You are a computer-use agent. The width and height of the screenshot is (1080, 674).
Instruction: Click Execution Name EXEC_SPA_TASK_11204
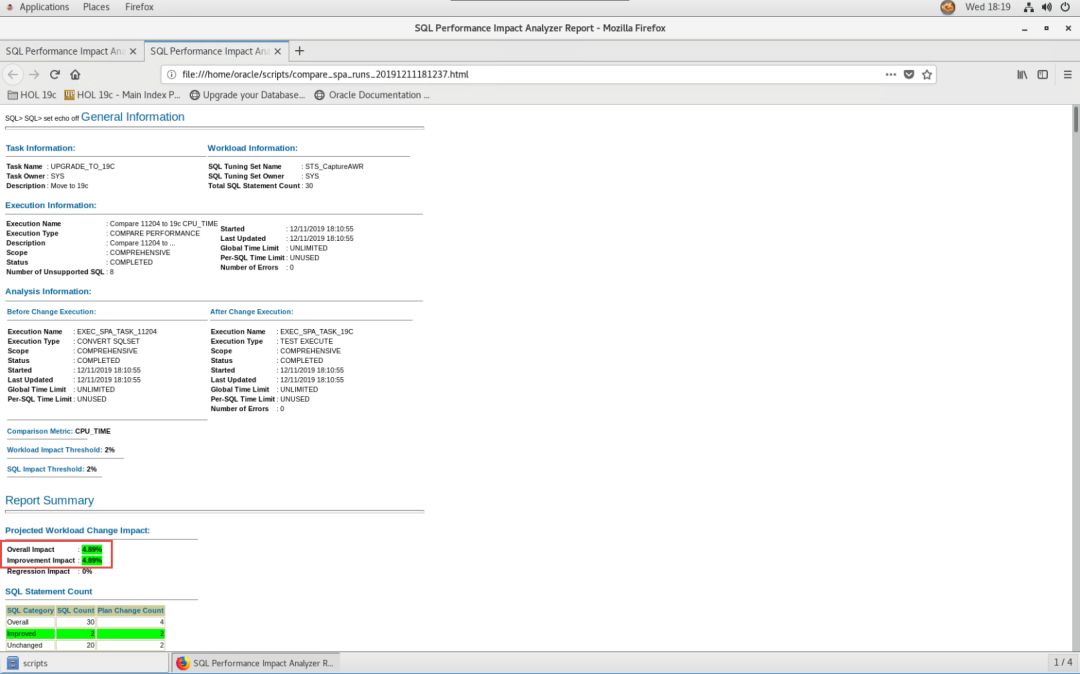pos(116,332)
